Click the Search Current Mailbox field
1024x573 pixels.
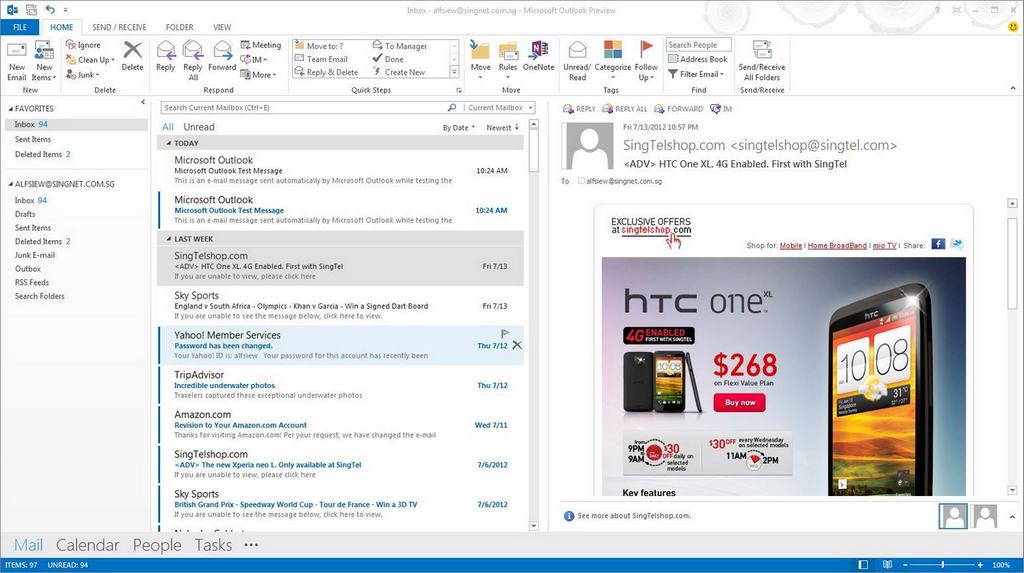click(x=304, y=107)
